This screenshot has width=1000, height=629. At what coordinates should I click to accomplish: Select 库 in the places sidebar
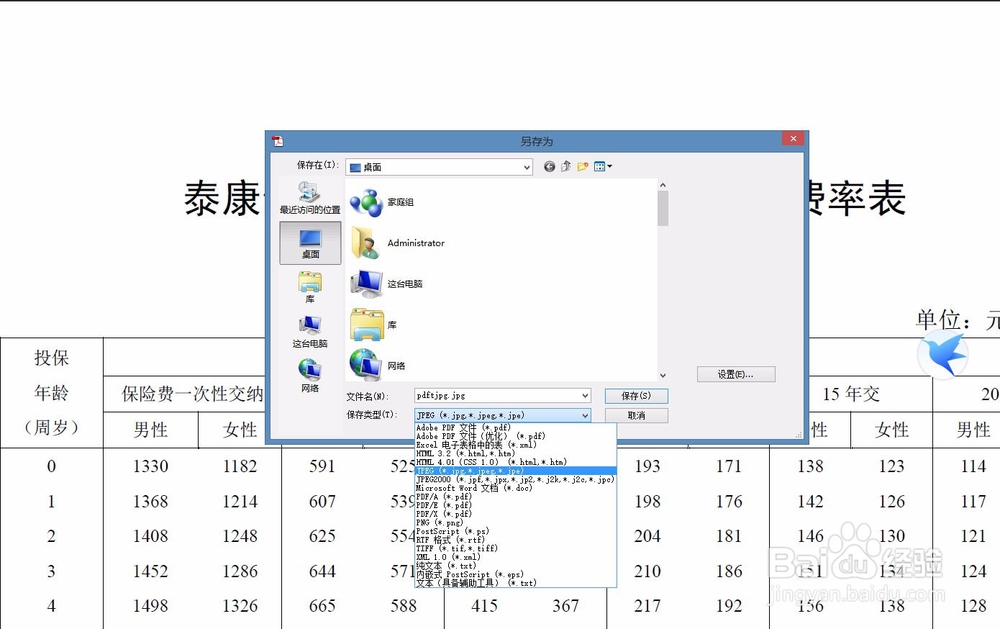click(310, 287)
